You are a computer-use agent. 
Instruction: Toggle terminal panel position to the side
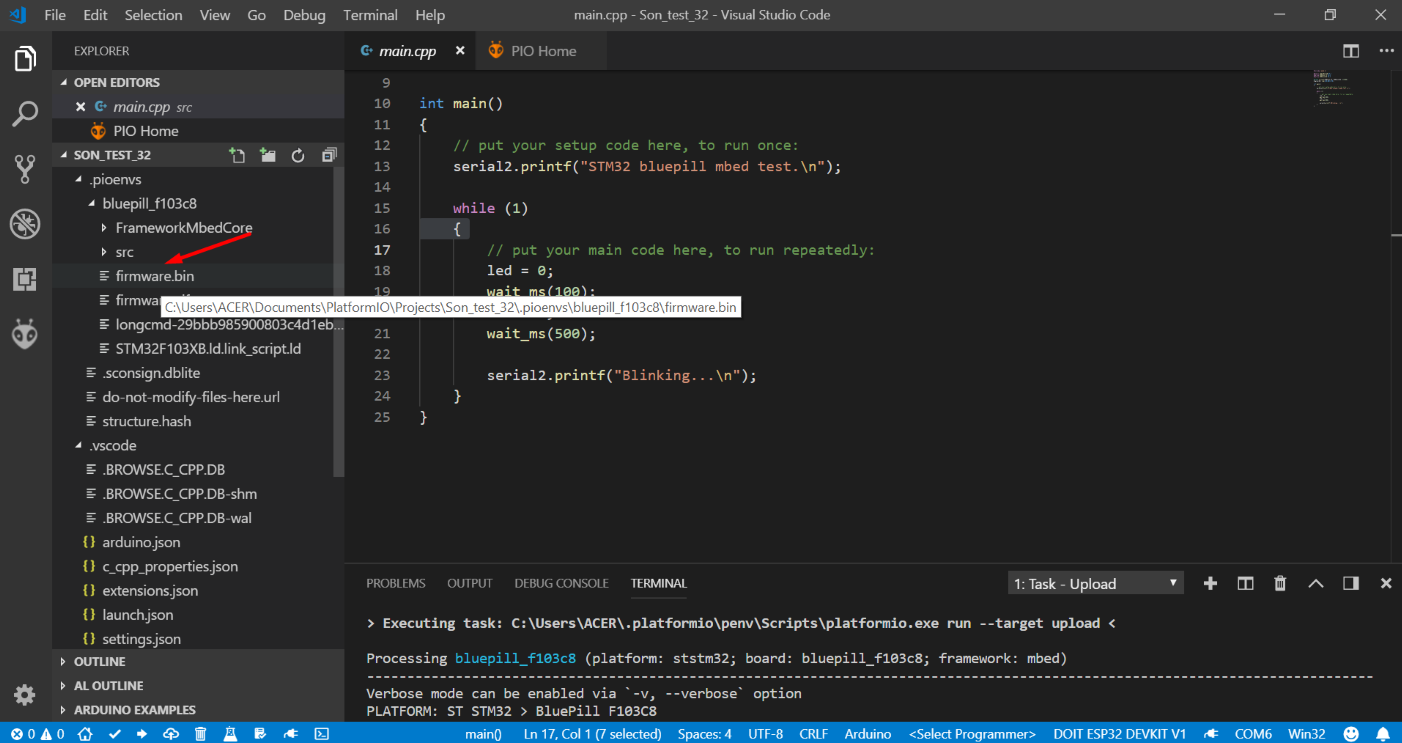pyautogui.click(x=1351, y=583)
